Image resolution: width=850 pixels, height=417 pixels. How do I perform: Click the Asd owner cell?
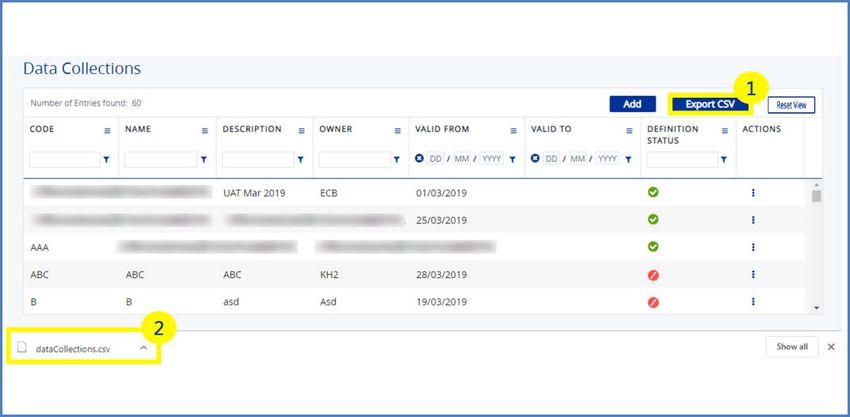pos(328,302)
